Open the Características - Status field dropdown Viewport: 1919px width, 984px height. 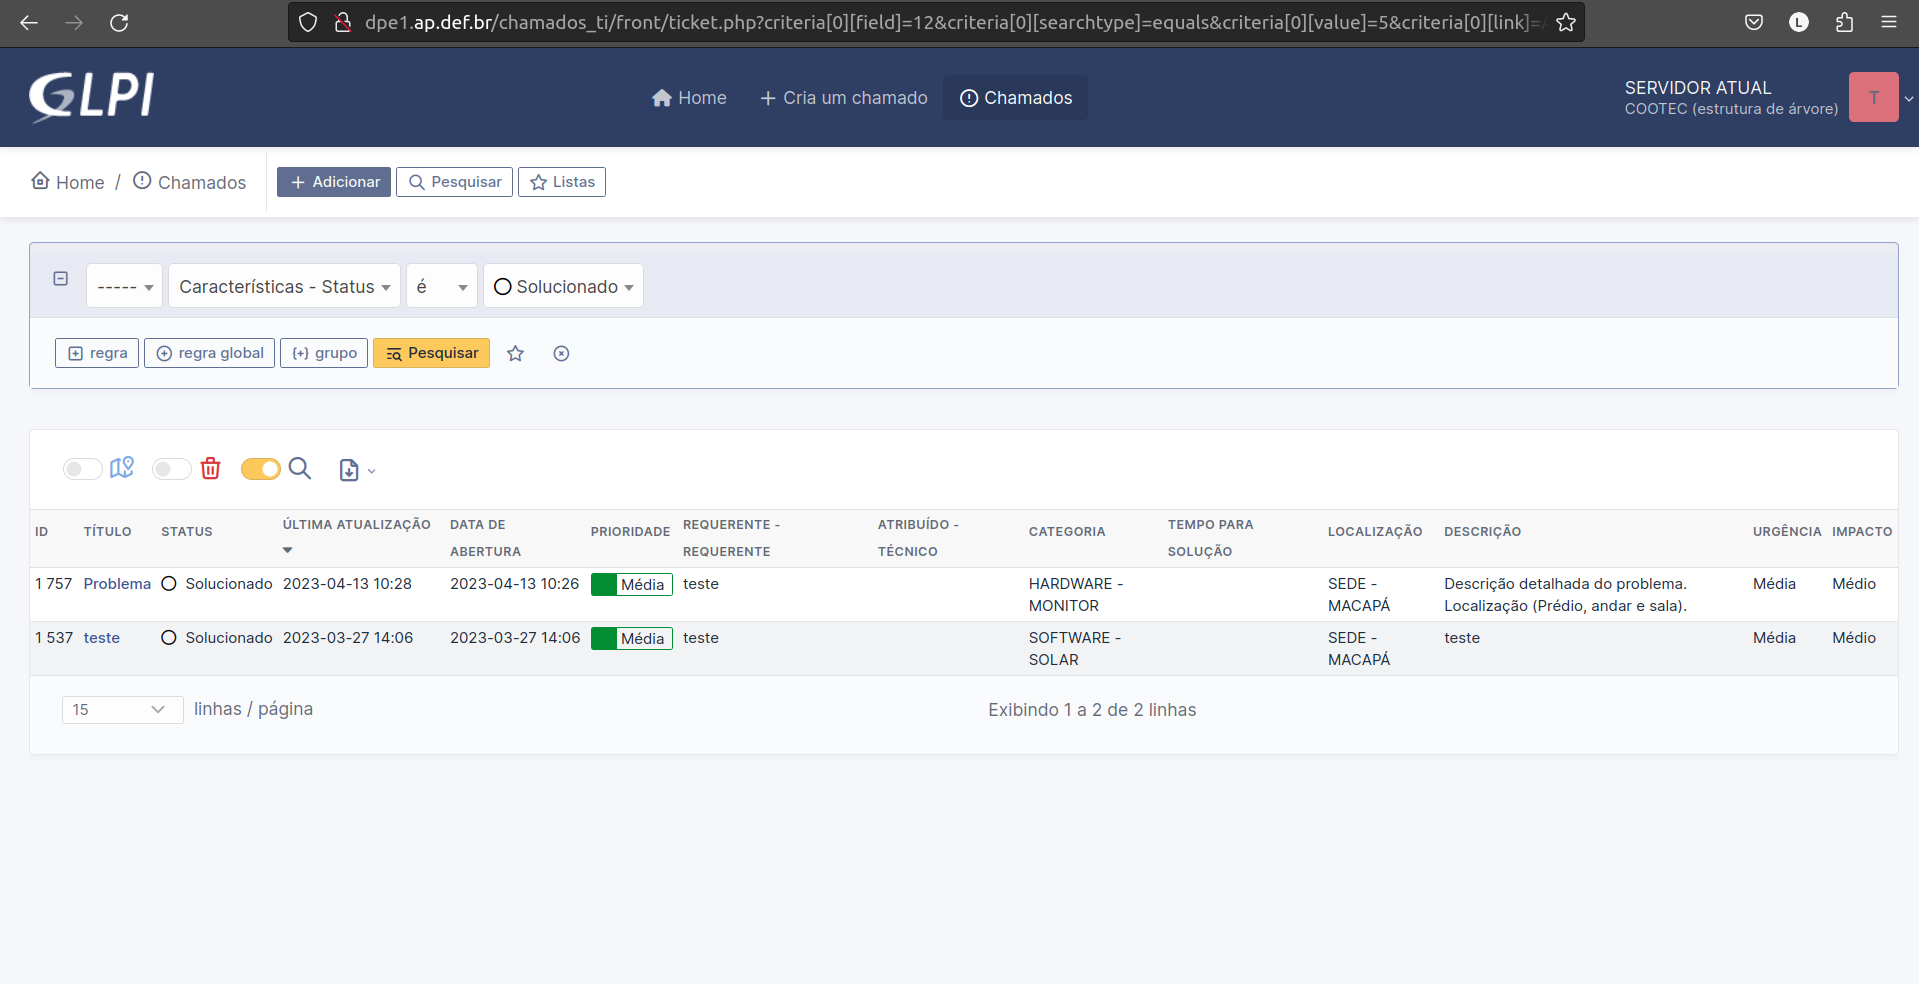(x=284, y=287)
